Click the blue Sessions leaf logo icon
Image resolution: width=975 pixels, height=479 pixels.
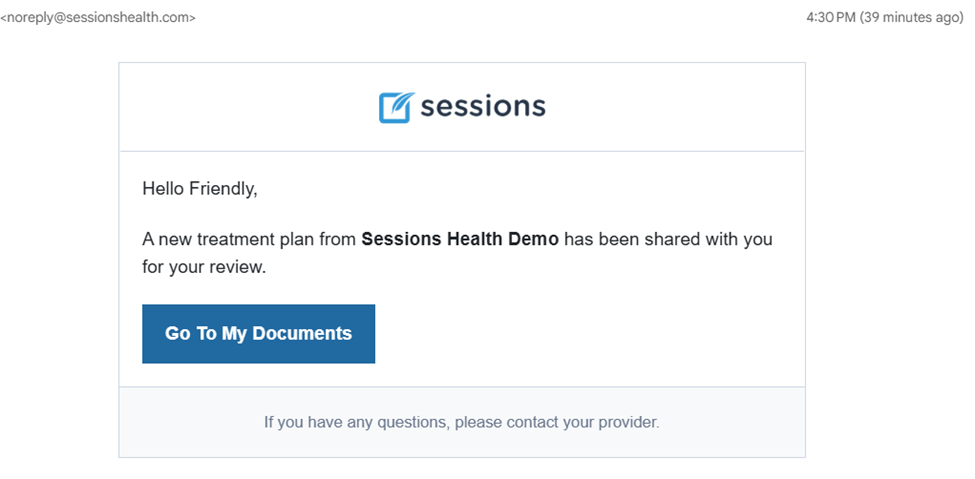pos(394,108)
